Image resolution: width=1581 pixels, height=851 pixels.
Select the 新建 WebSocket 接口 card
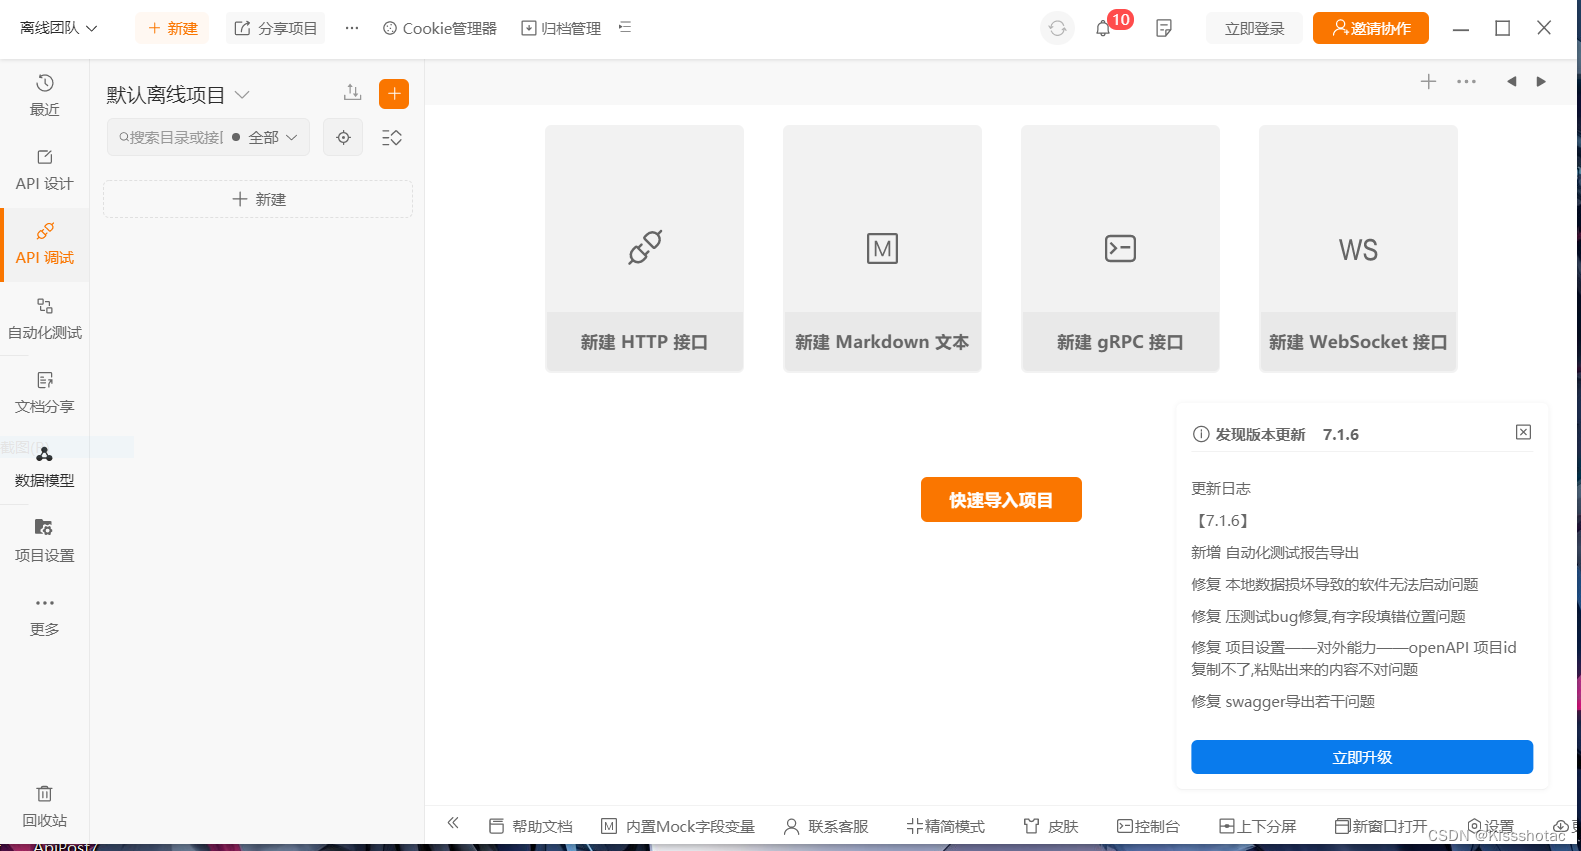tap(1358, 248)
